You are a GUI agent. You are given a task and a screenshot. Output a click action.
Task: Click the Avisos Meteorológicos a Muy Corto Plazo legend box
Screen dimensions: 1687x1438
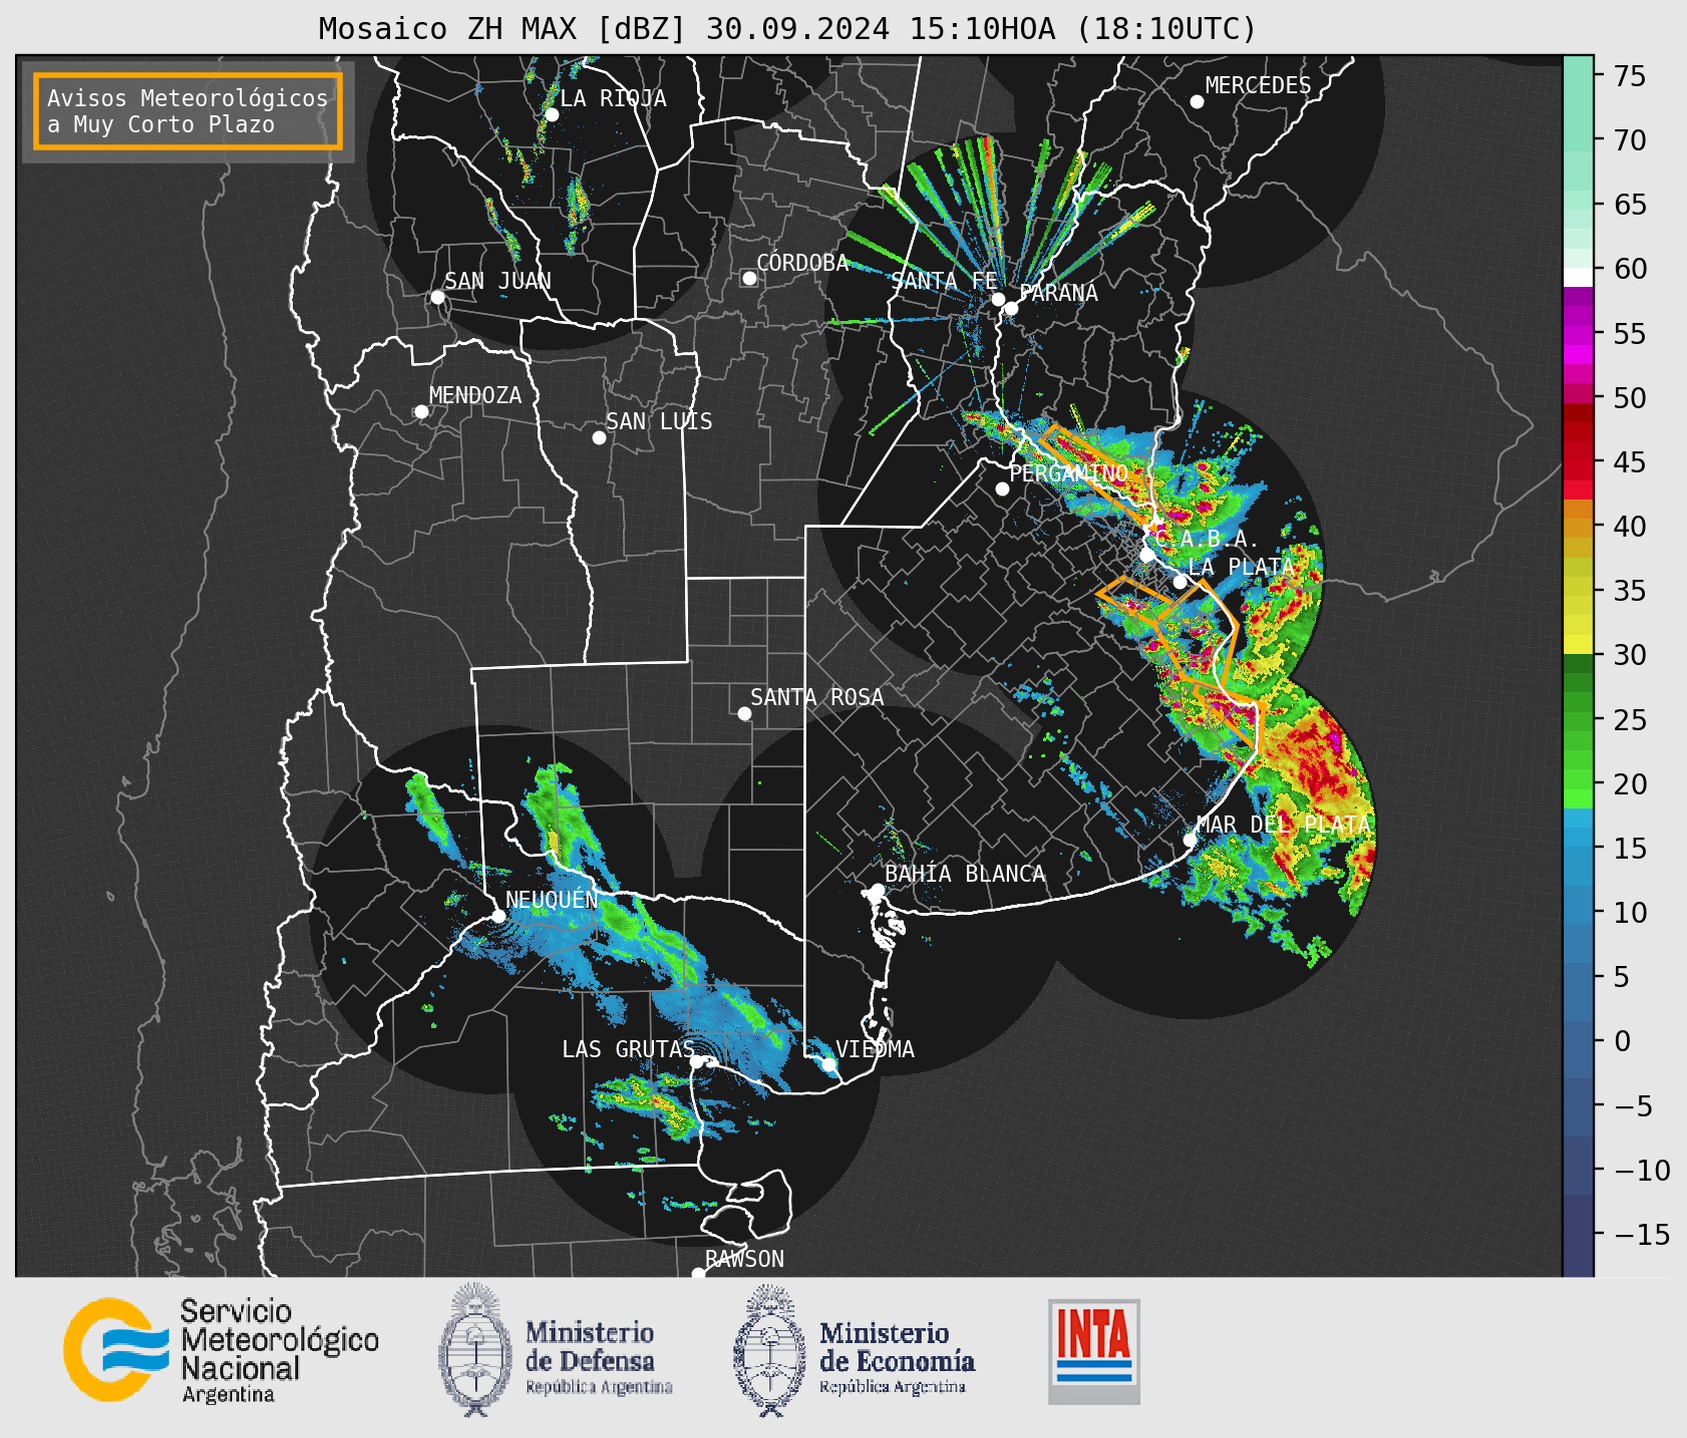coord(188,111)
